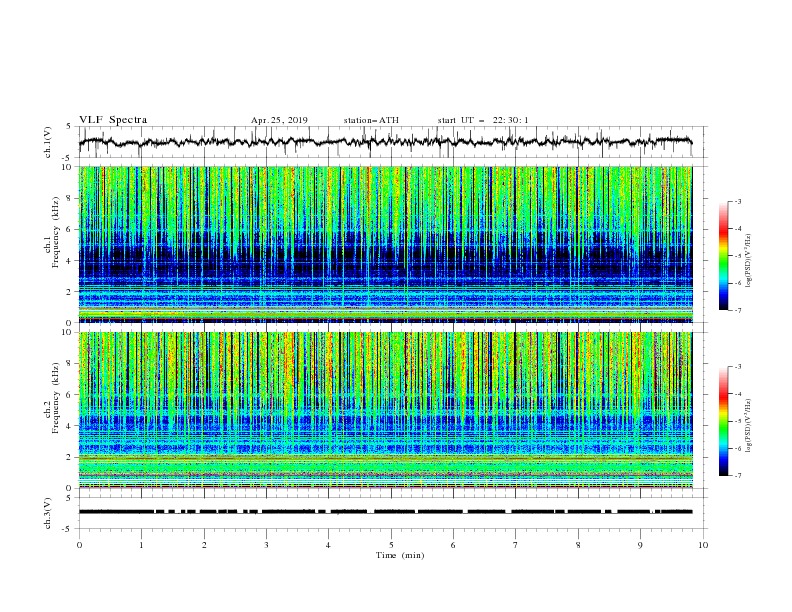Click the 'ch.3(V)' axis label
The height and width of the screenshot is (612, 792).
tap(48, 513)
